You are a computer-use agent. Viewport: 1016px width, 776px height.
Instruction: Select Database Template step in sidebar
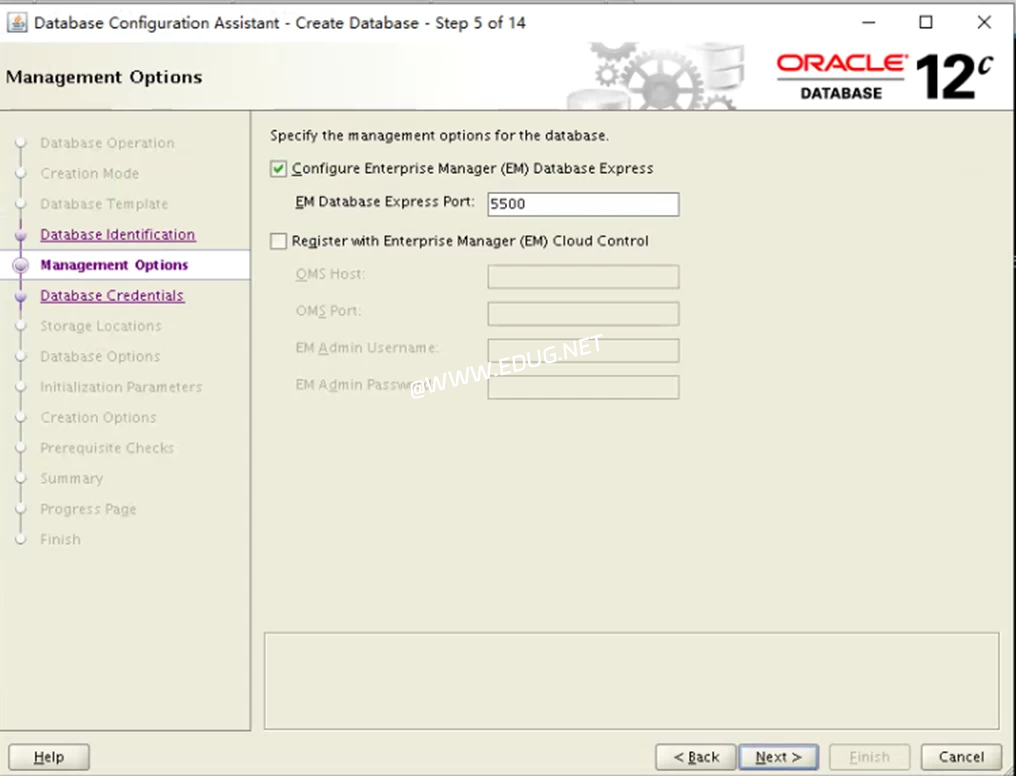(104, 204)
